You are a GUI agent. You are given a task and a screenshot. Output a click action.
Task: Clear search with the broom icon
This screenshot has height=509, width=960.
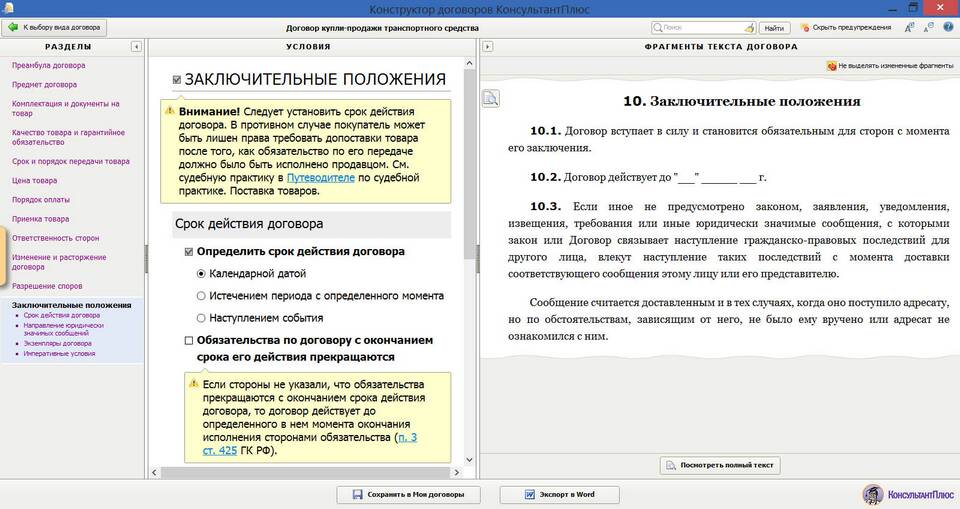pos(749,28)
